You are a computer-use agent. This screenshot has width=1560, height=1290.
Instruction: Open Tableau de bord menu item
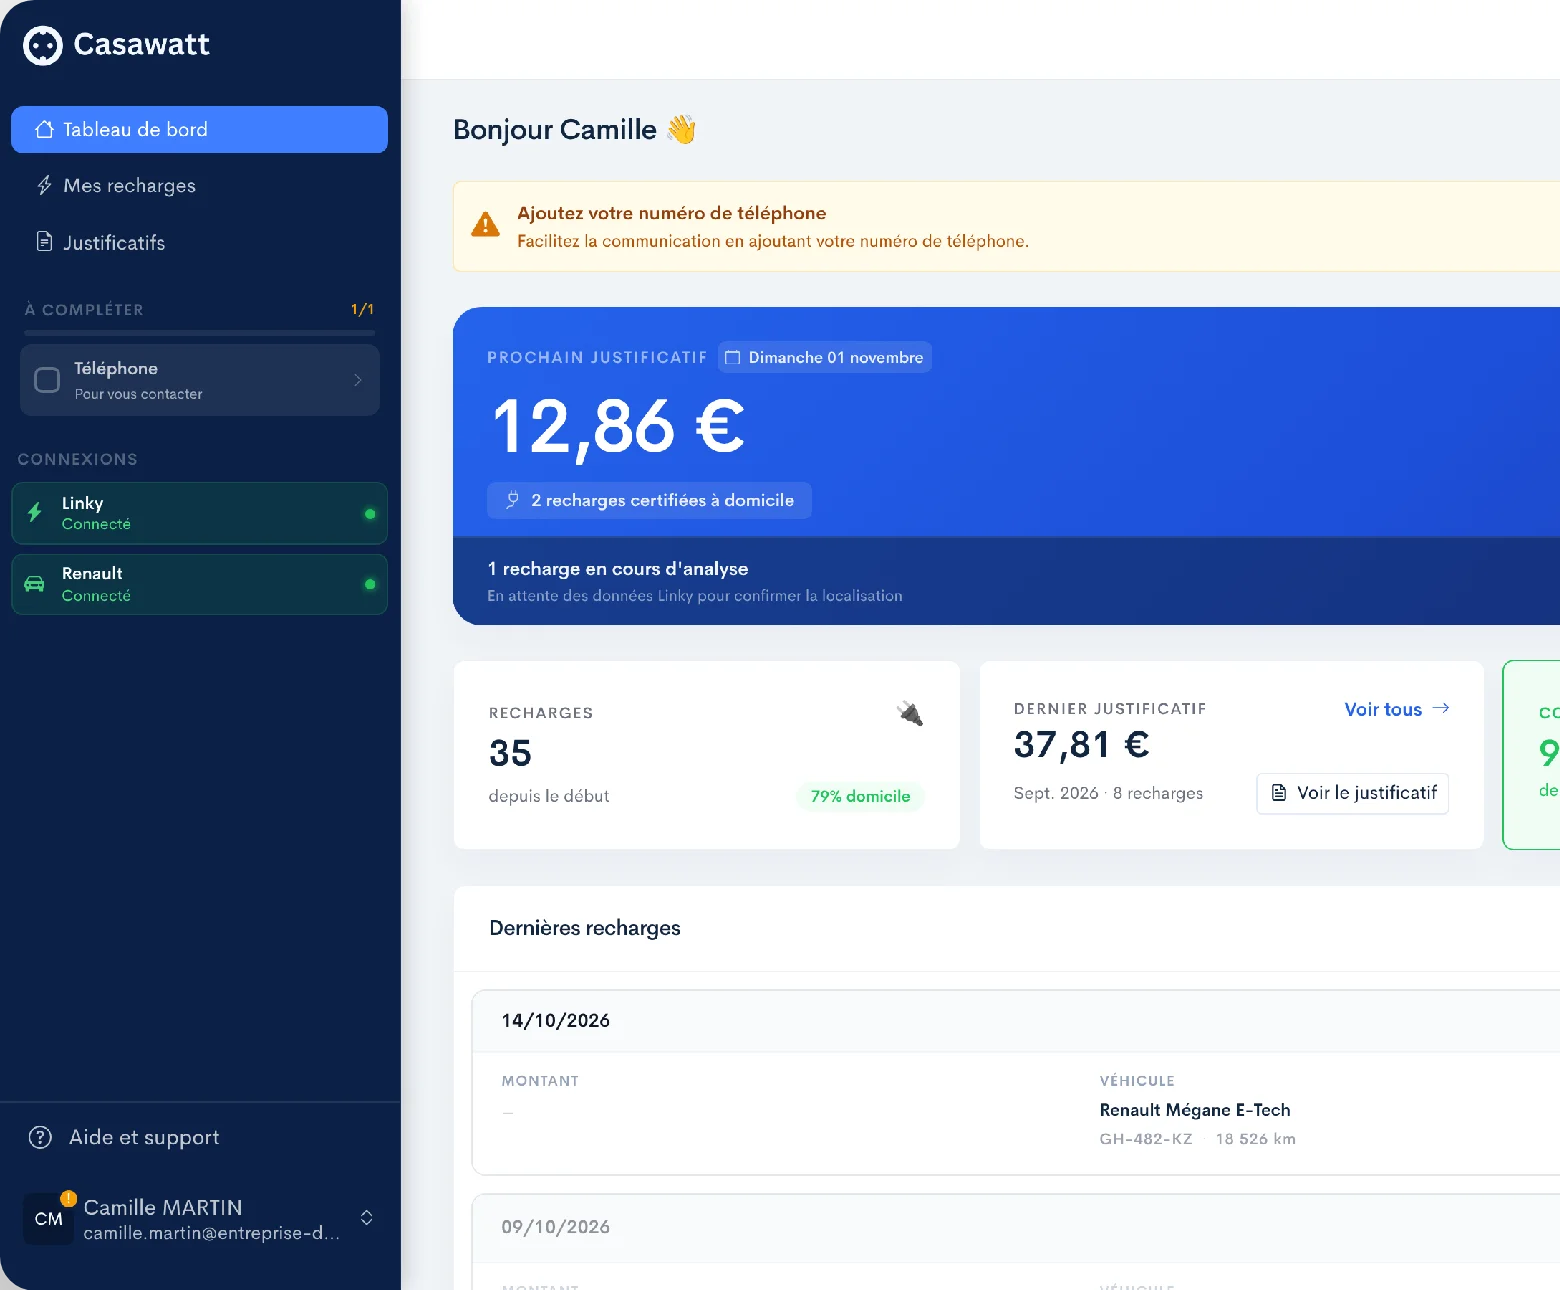pyautogui.click(x=199, y=129)
